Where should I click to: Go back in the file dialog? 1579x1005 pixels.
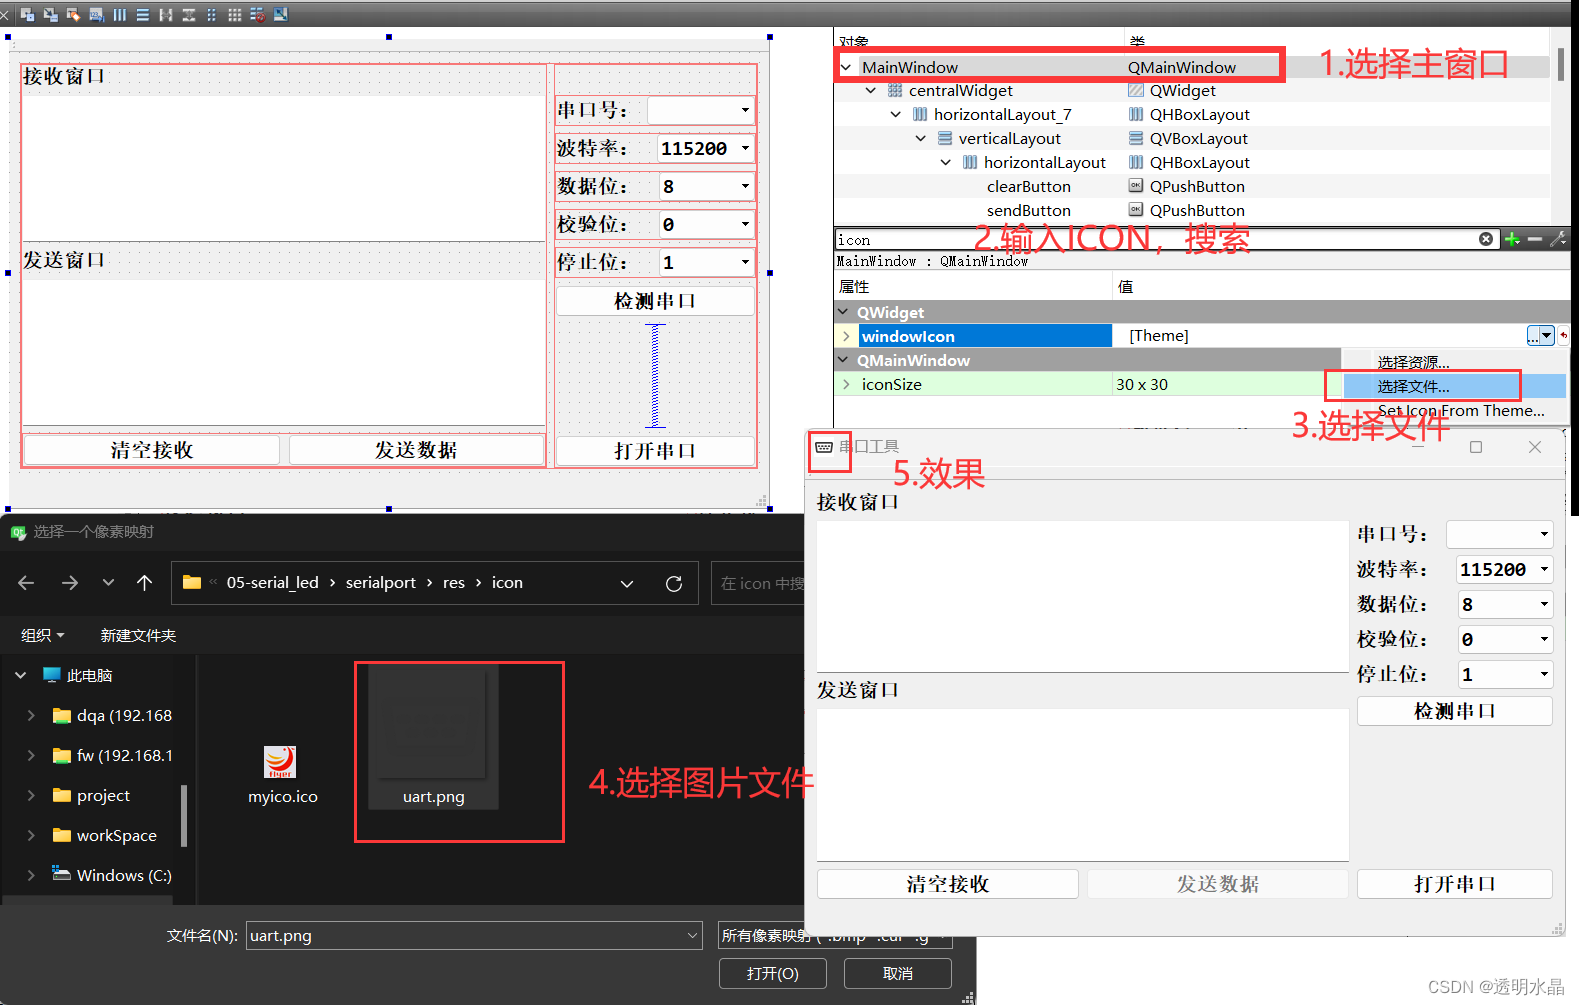pos(27,583)
